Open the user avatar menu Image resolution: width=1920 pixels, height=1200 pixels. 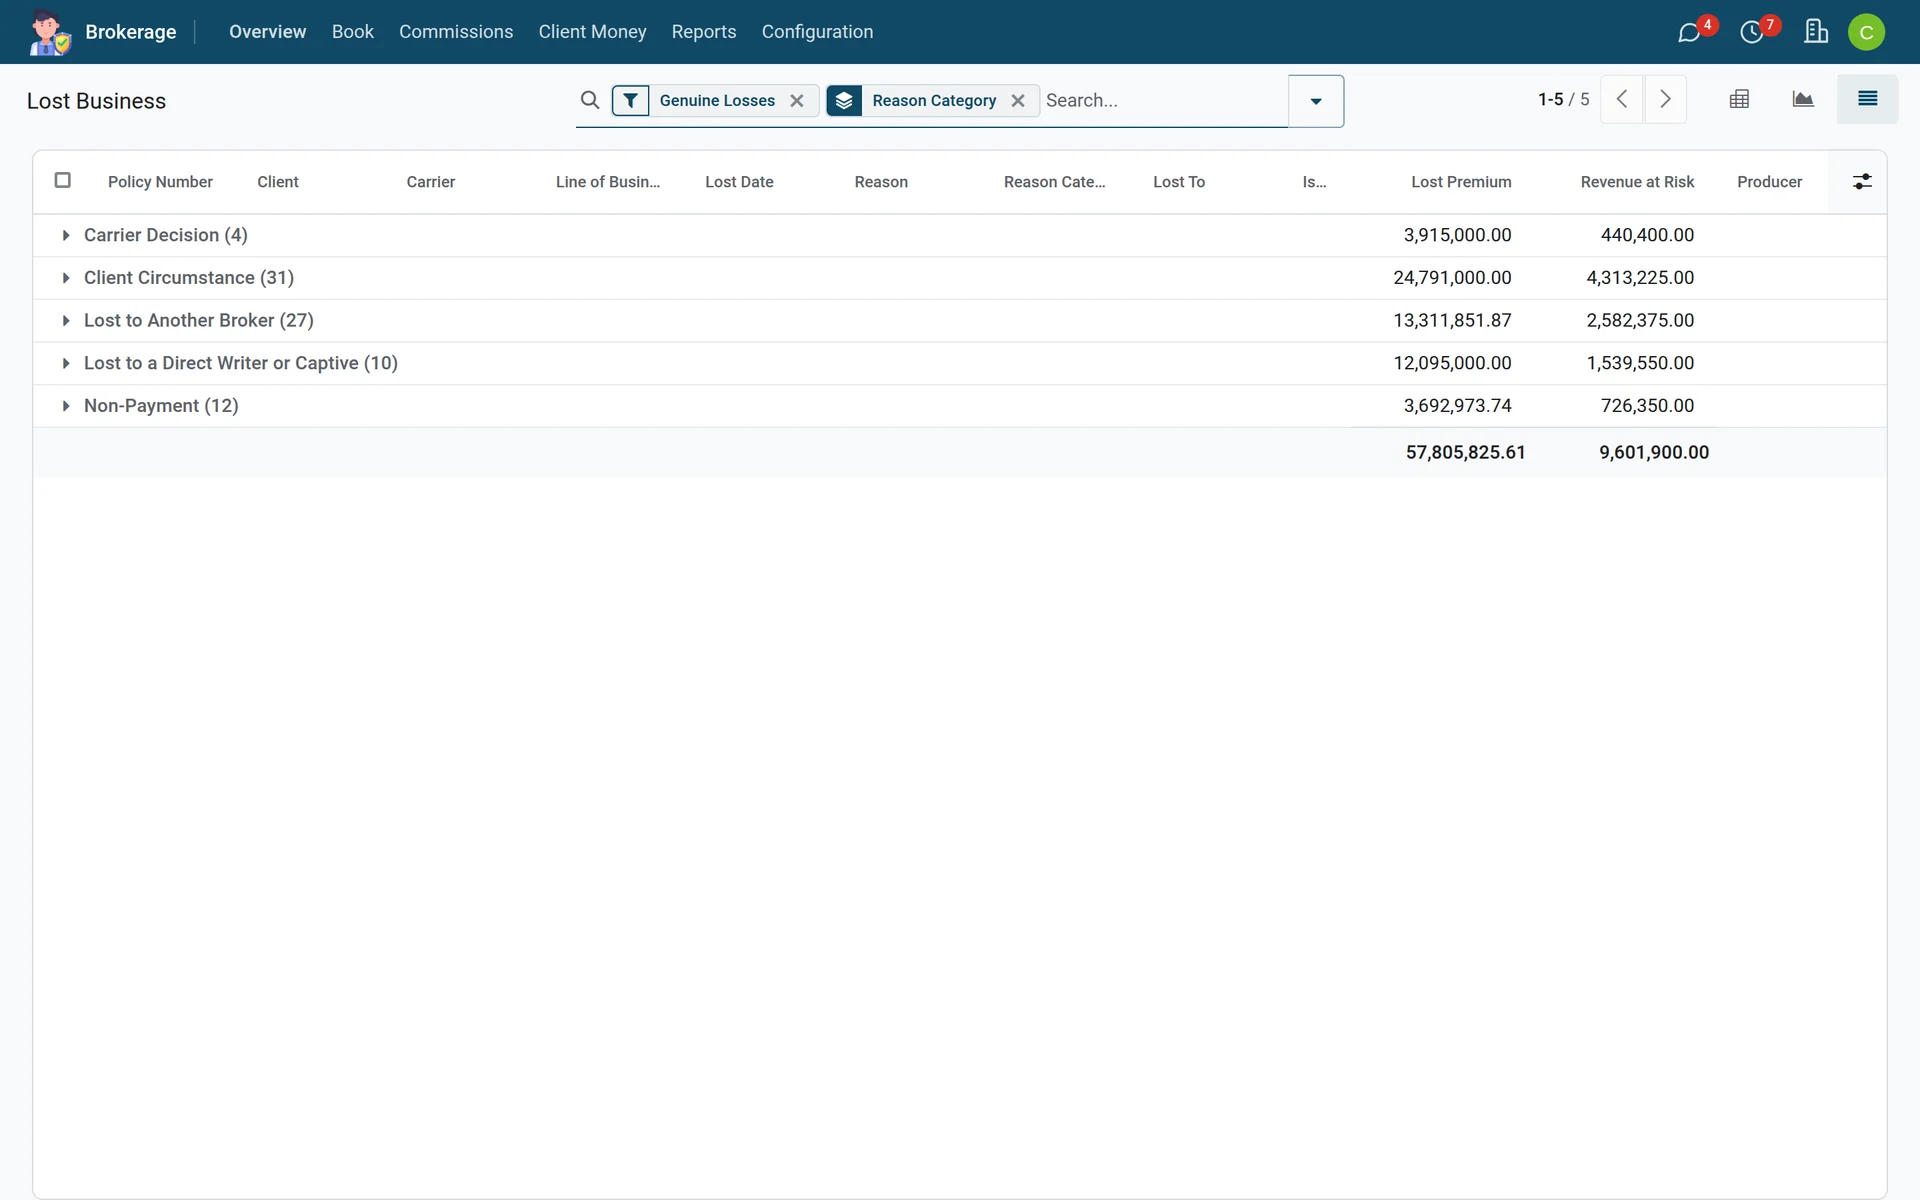pos(1866,32)
